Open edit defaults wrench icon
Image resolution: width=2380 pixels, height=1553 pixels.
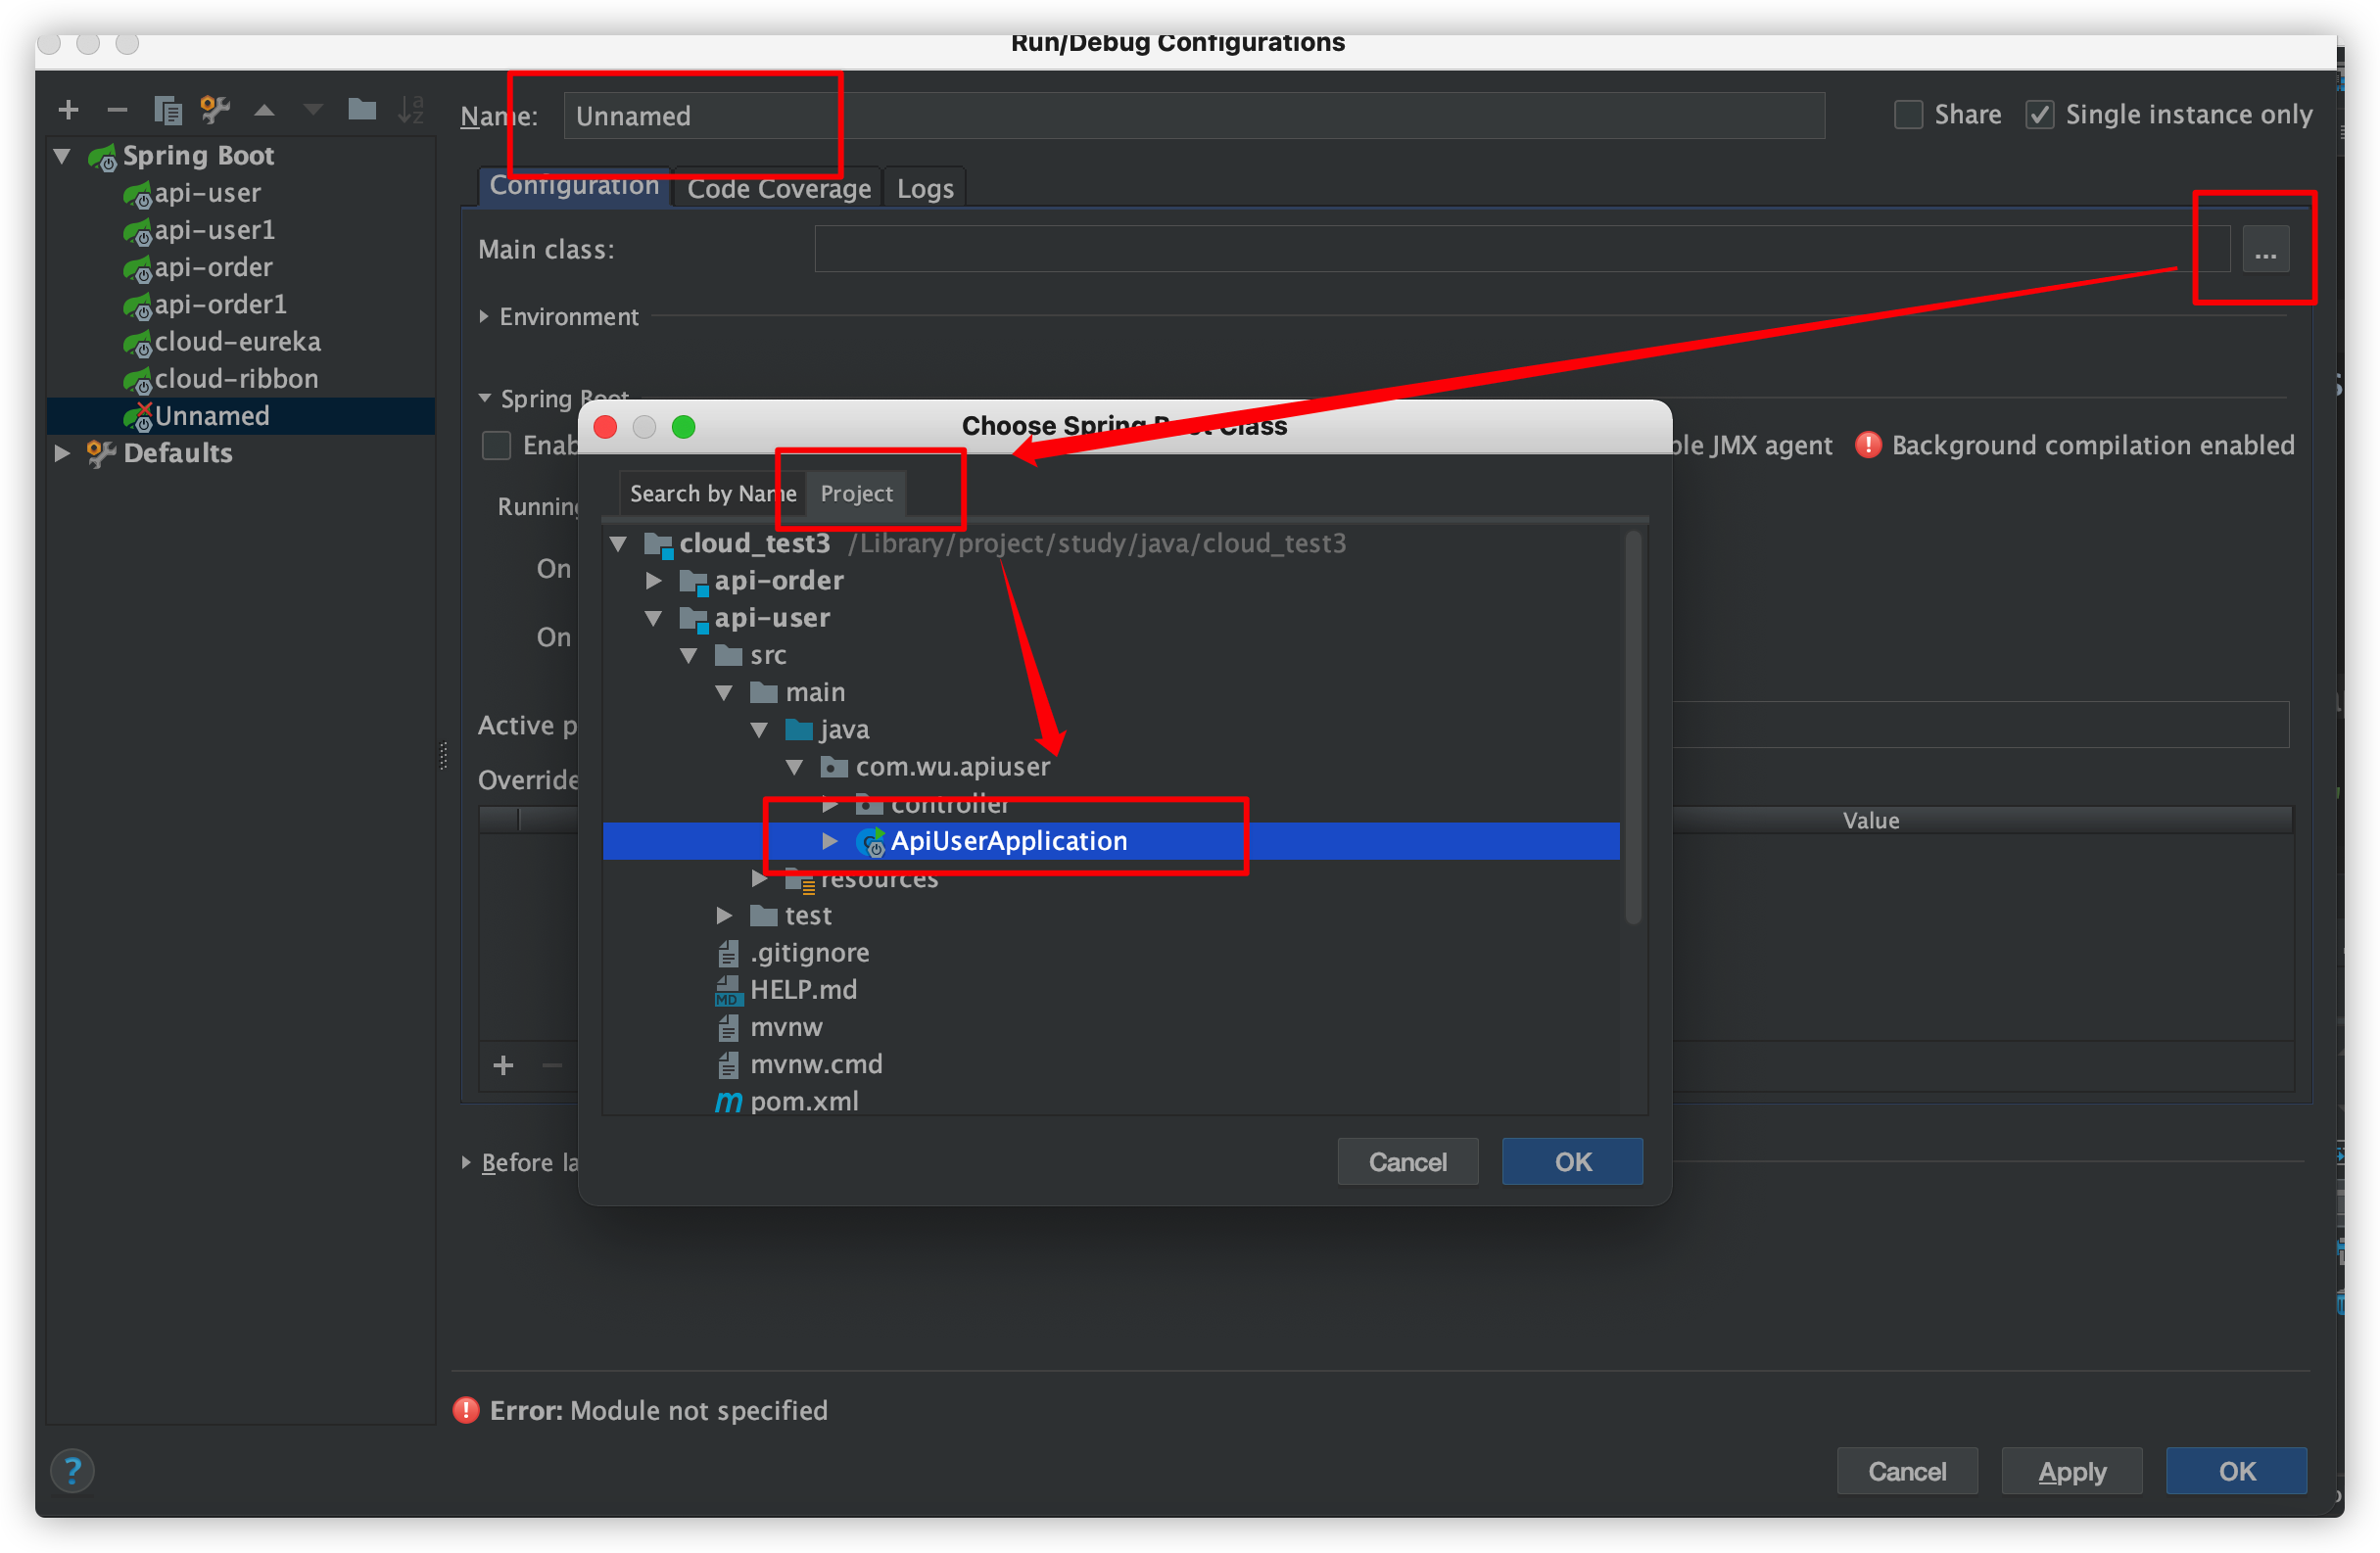click(215, 110)
